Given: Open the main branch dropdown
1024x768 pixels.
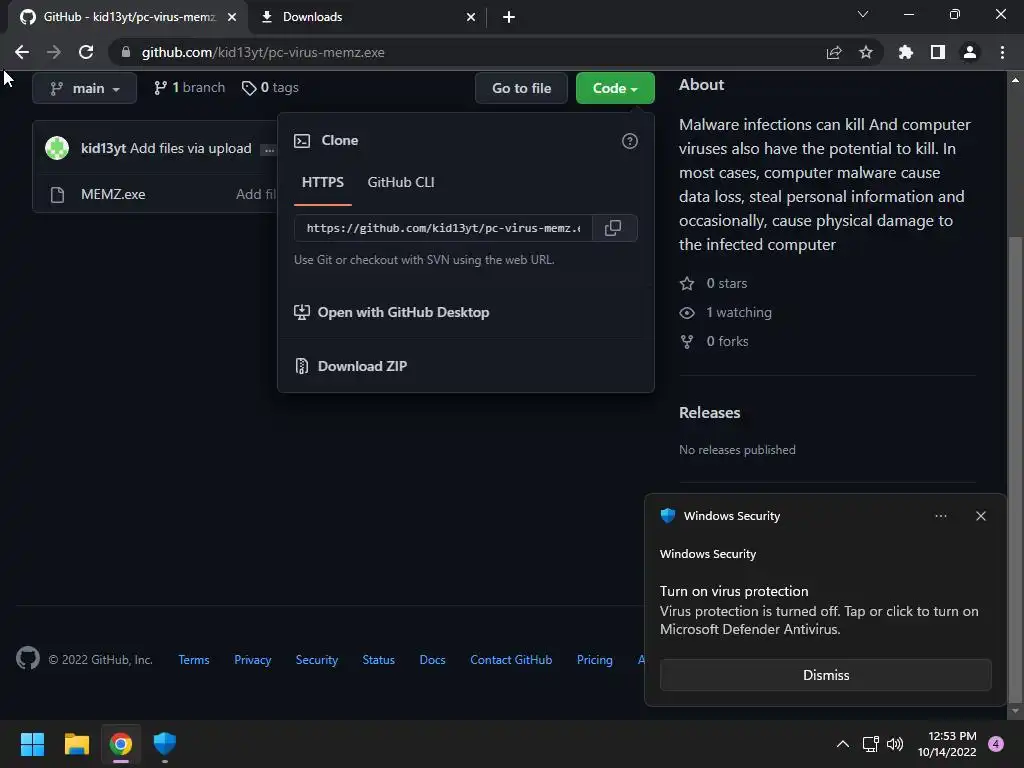Looking at the screenshot, I should coord(84,88).
